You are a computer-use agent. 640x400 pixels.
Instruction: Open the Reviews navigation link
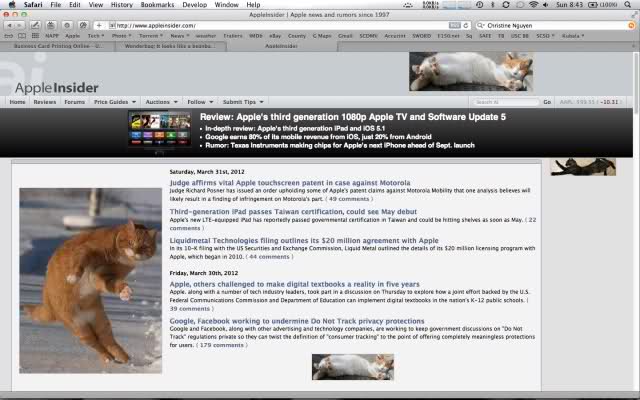(x=44, y=102)
